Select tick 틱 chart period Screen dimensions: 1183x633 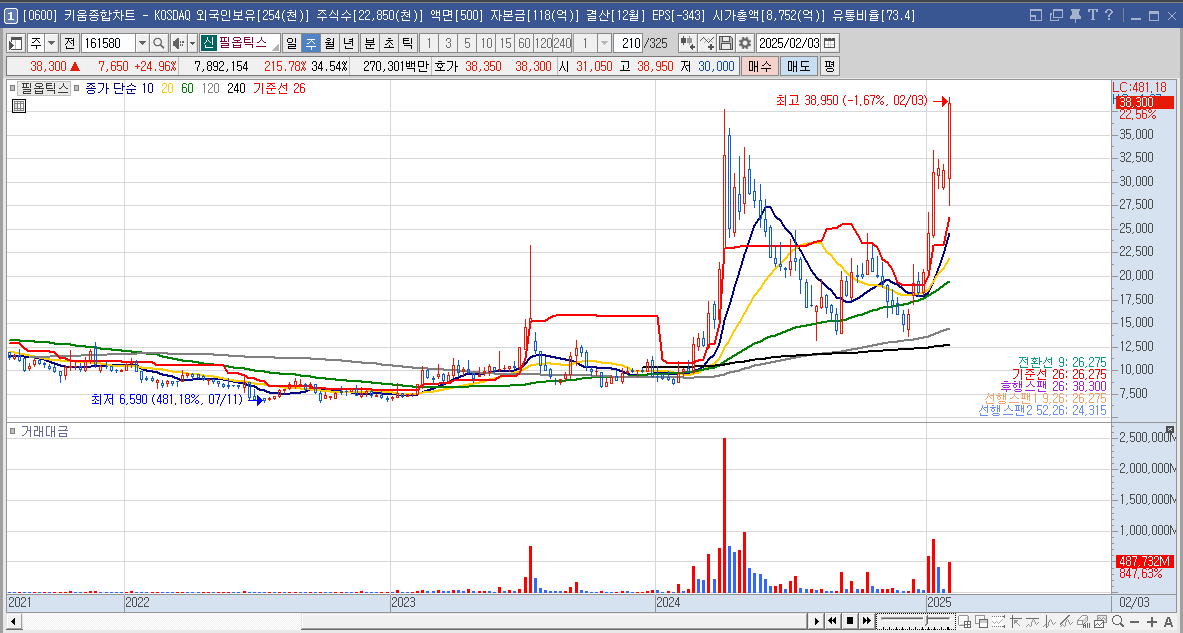click(x=407, y=43)
